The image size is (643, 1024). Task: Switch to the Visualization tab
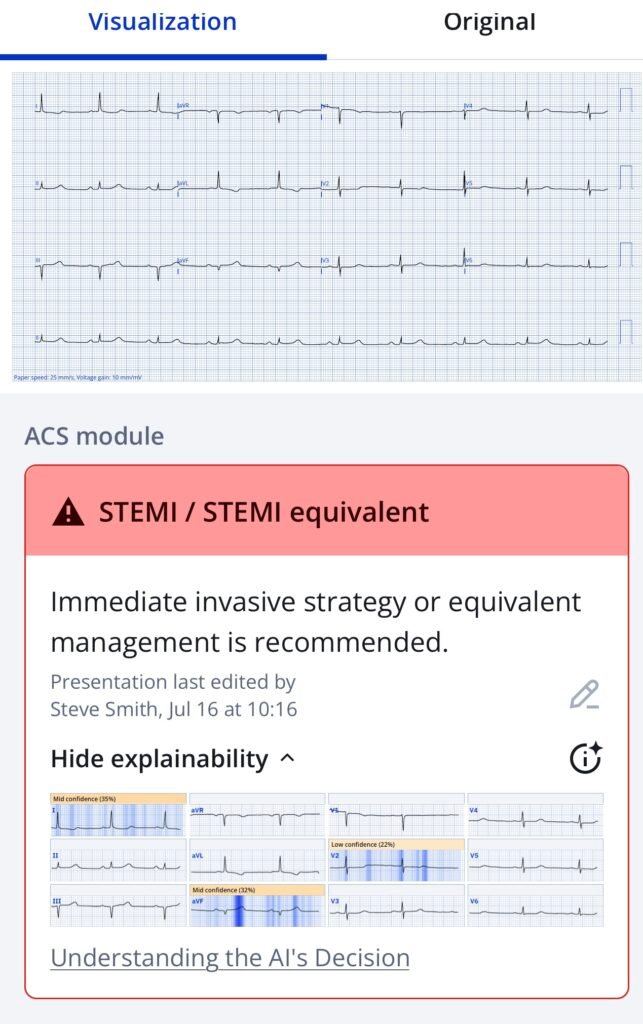pos(162,22)
